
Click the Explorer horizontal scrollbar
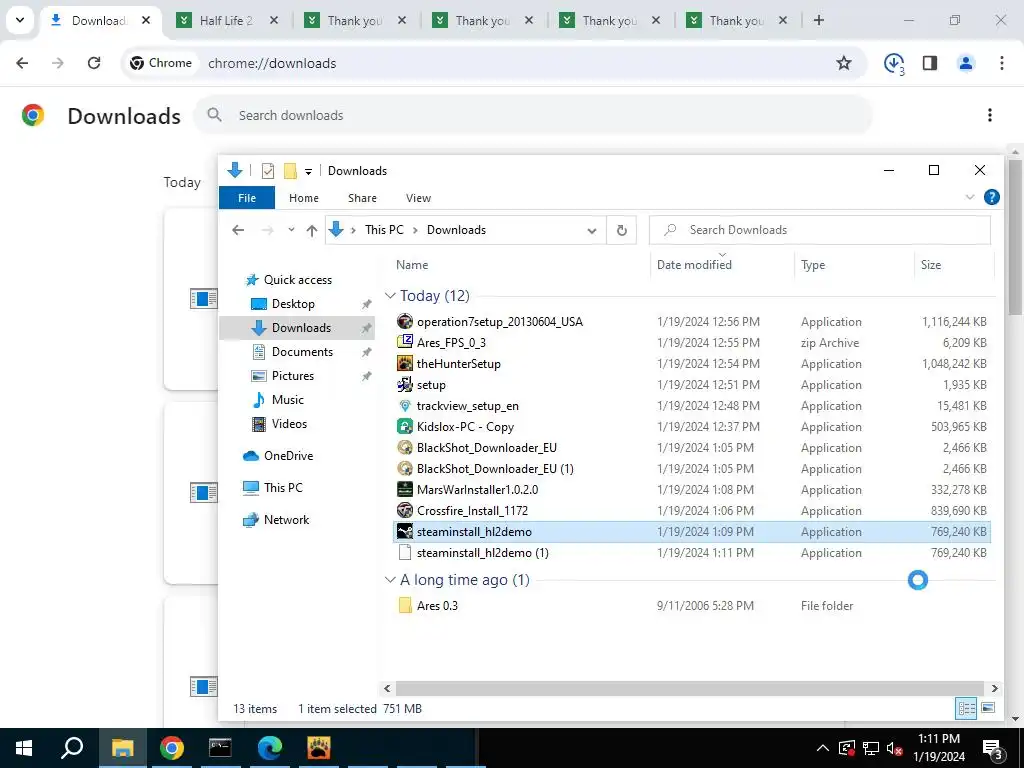pyautogui.click(x=690, y=688)
